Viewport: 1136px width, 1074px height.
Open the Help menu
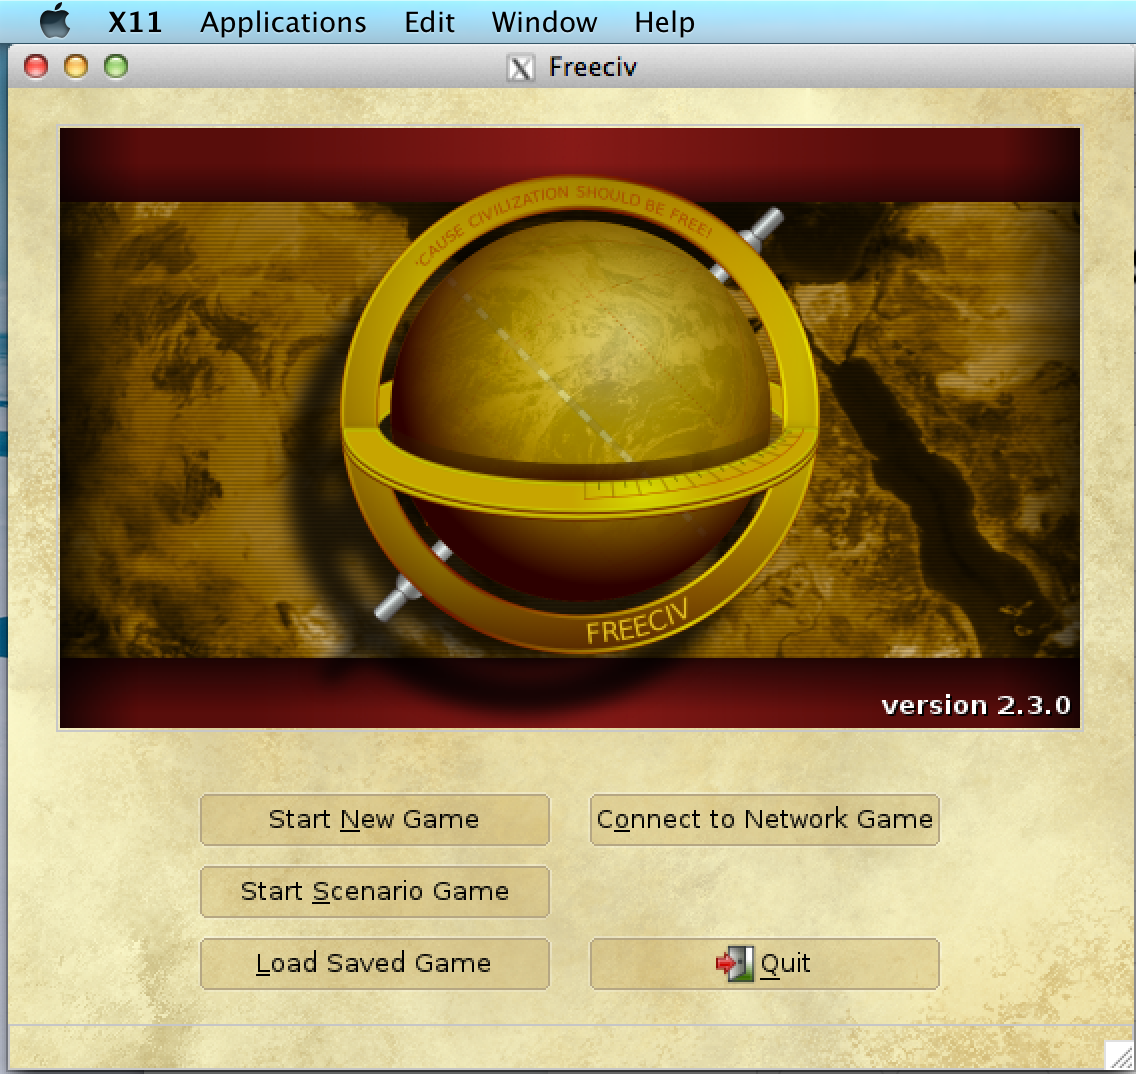tap(663, 21)
